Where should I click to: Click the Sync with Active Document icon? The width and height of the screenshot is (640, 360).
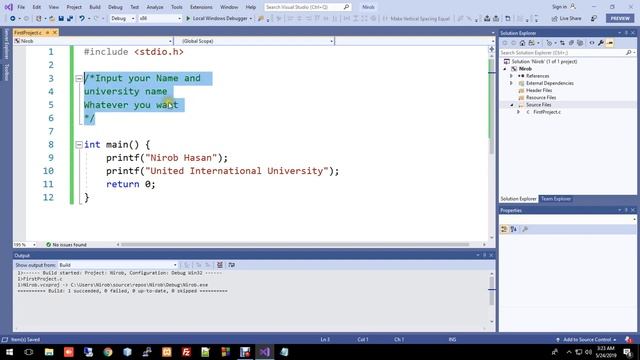click(562, 43)
